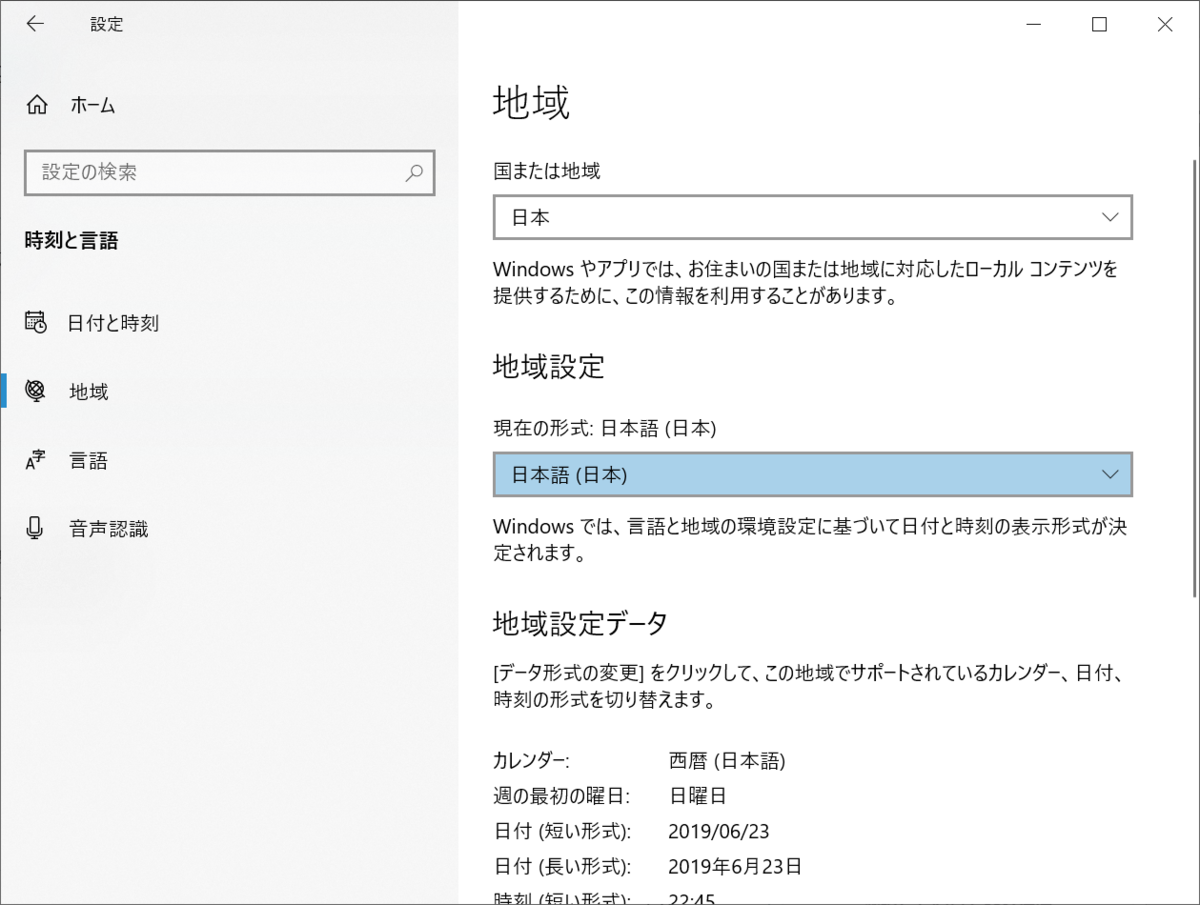Screen dimensions: 1200x905
Task: Click the 音声認識 microphone icon
Action: click(36, 528)
